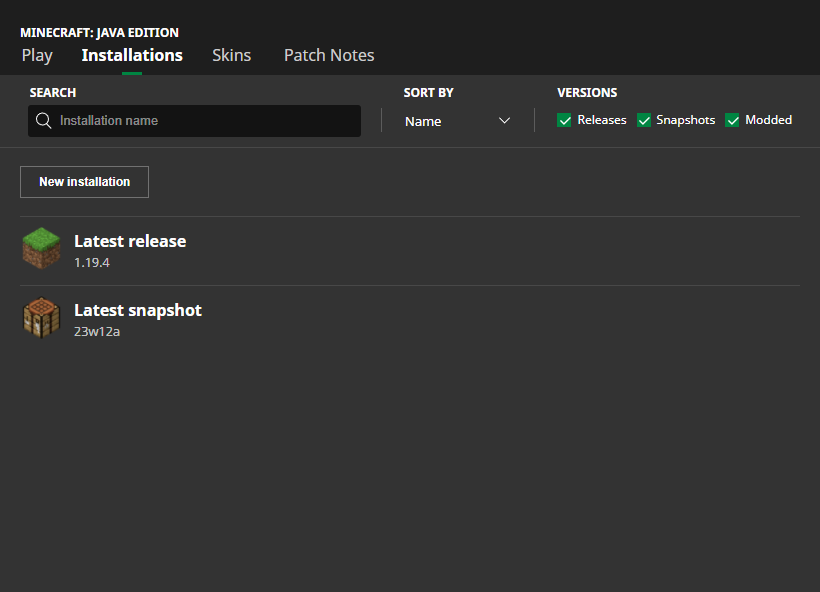The image size is (820, 592).
Task: Uncheck the Releases versions checkbox
Action: pos(564,120)
